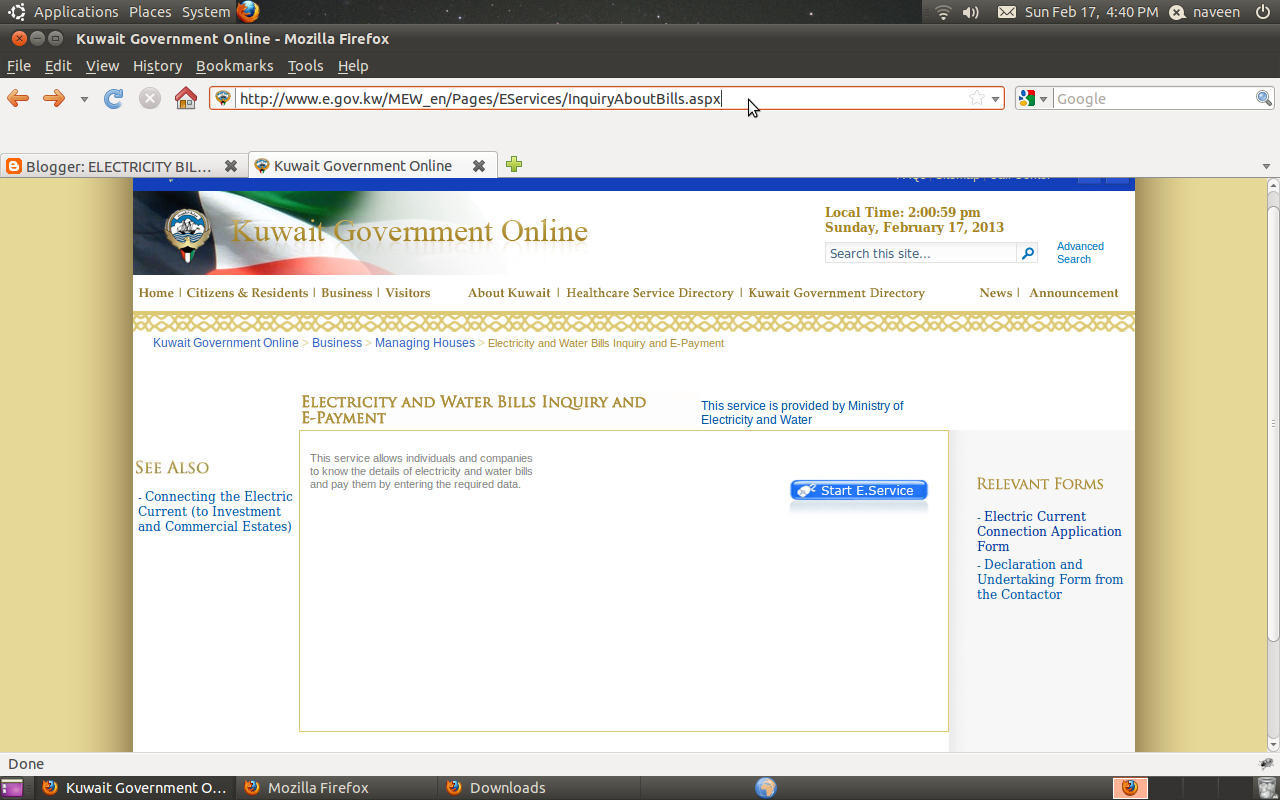Image resolution: width=1280 pixels, height=800 pixels.
Task: Click the Start E.Service button
Action: (x=857, y=490)
